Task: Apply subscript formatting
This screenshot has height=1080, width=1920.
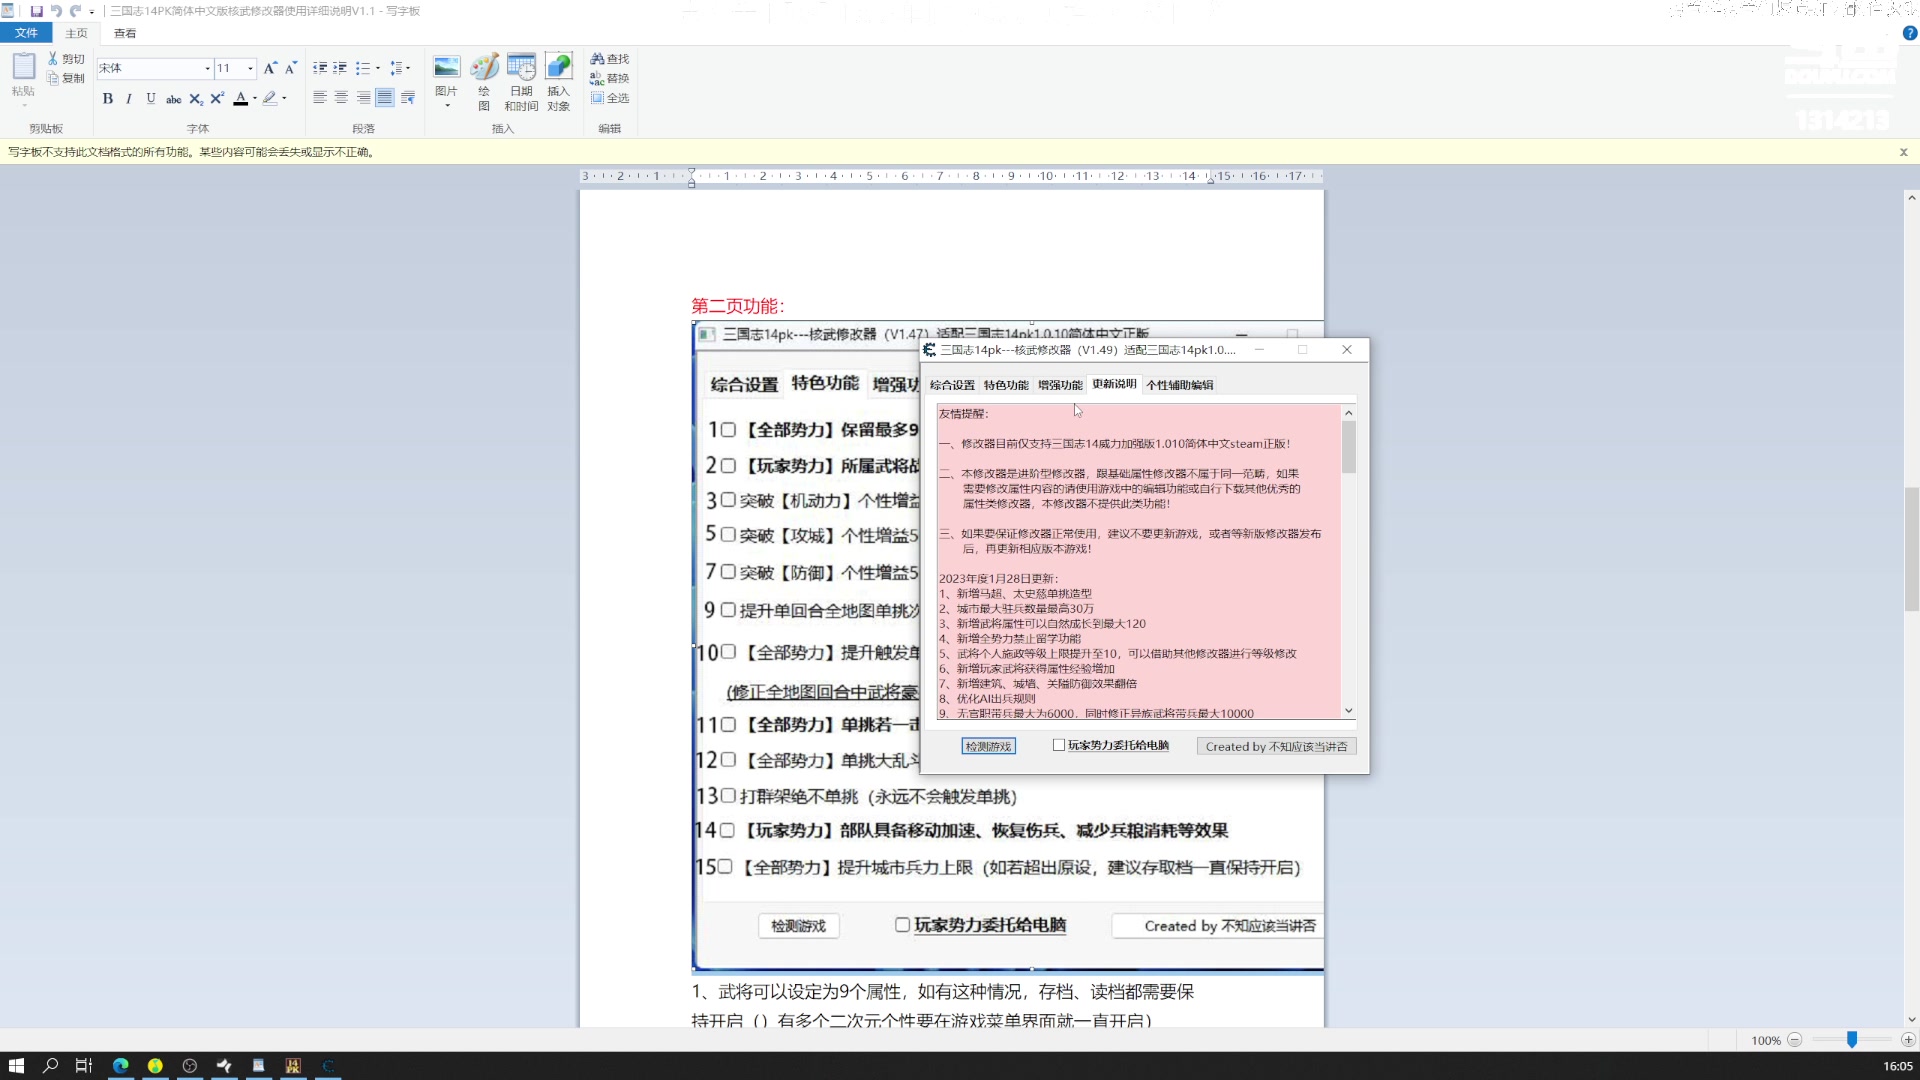Action: [195, 98]
